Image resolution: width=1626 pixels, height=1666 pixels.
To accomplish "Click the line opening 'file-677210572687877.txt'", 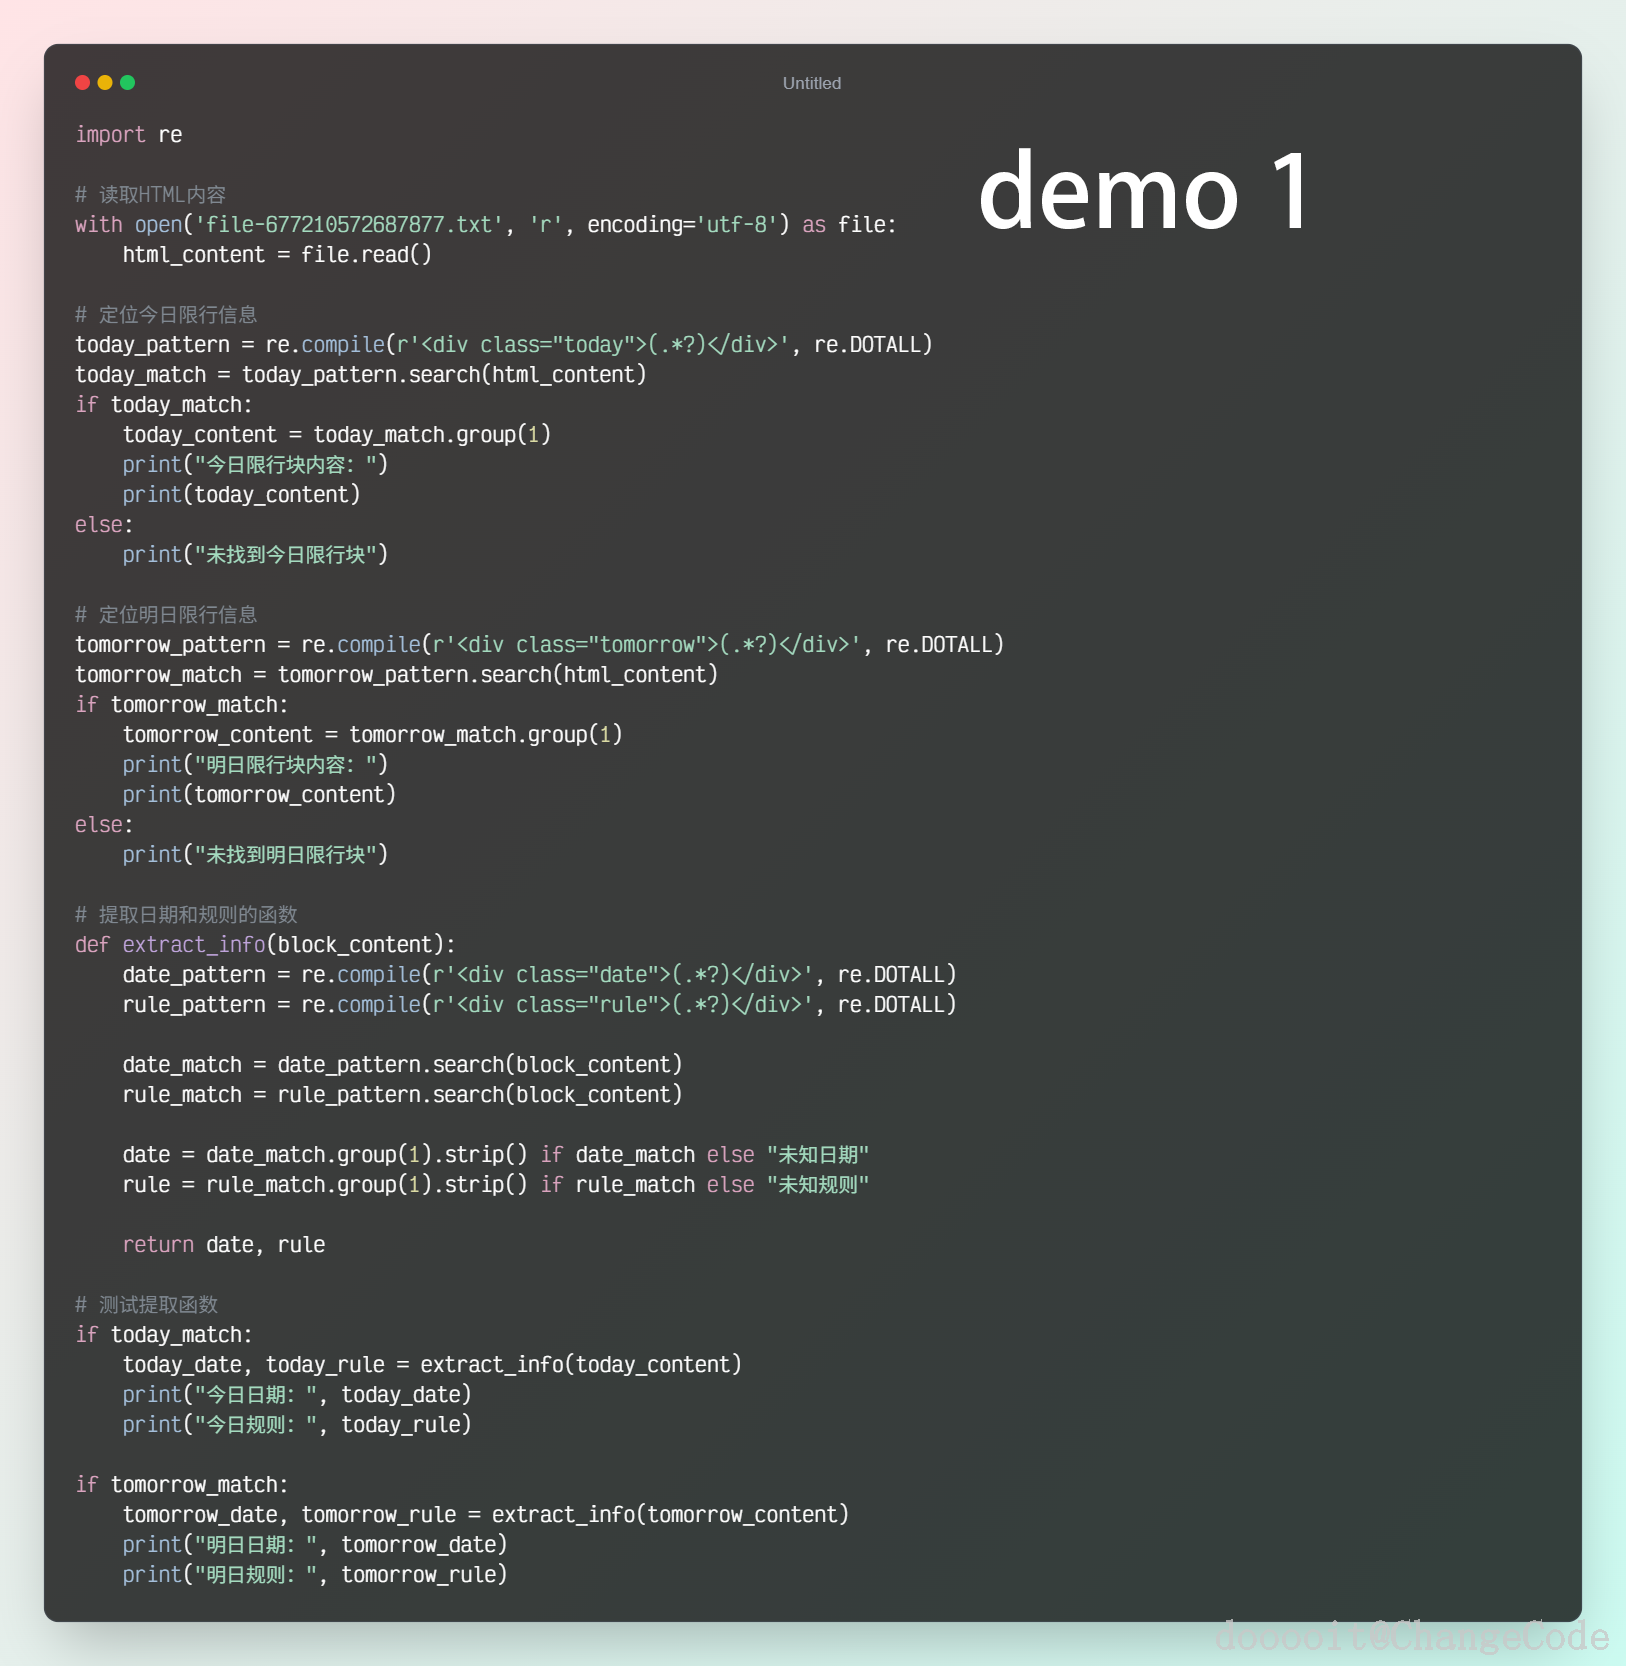I will (486, 225).
